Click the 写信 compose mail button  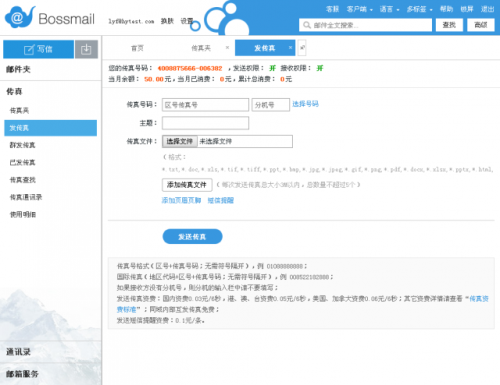pyautogui.click(x=38, y=49)
